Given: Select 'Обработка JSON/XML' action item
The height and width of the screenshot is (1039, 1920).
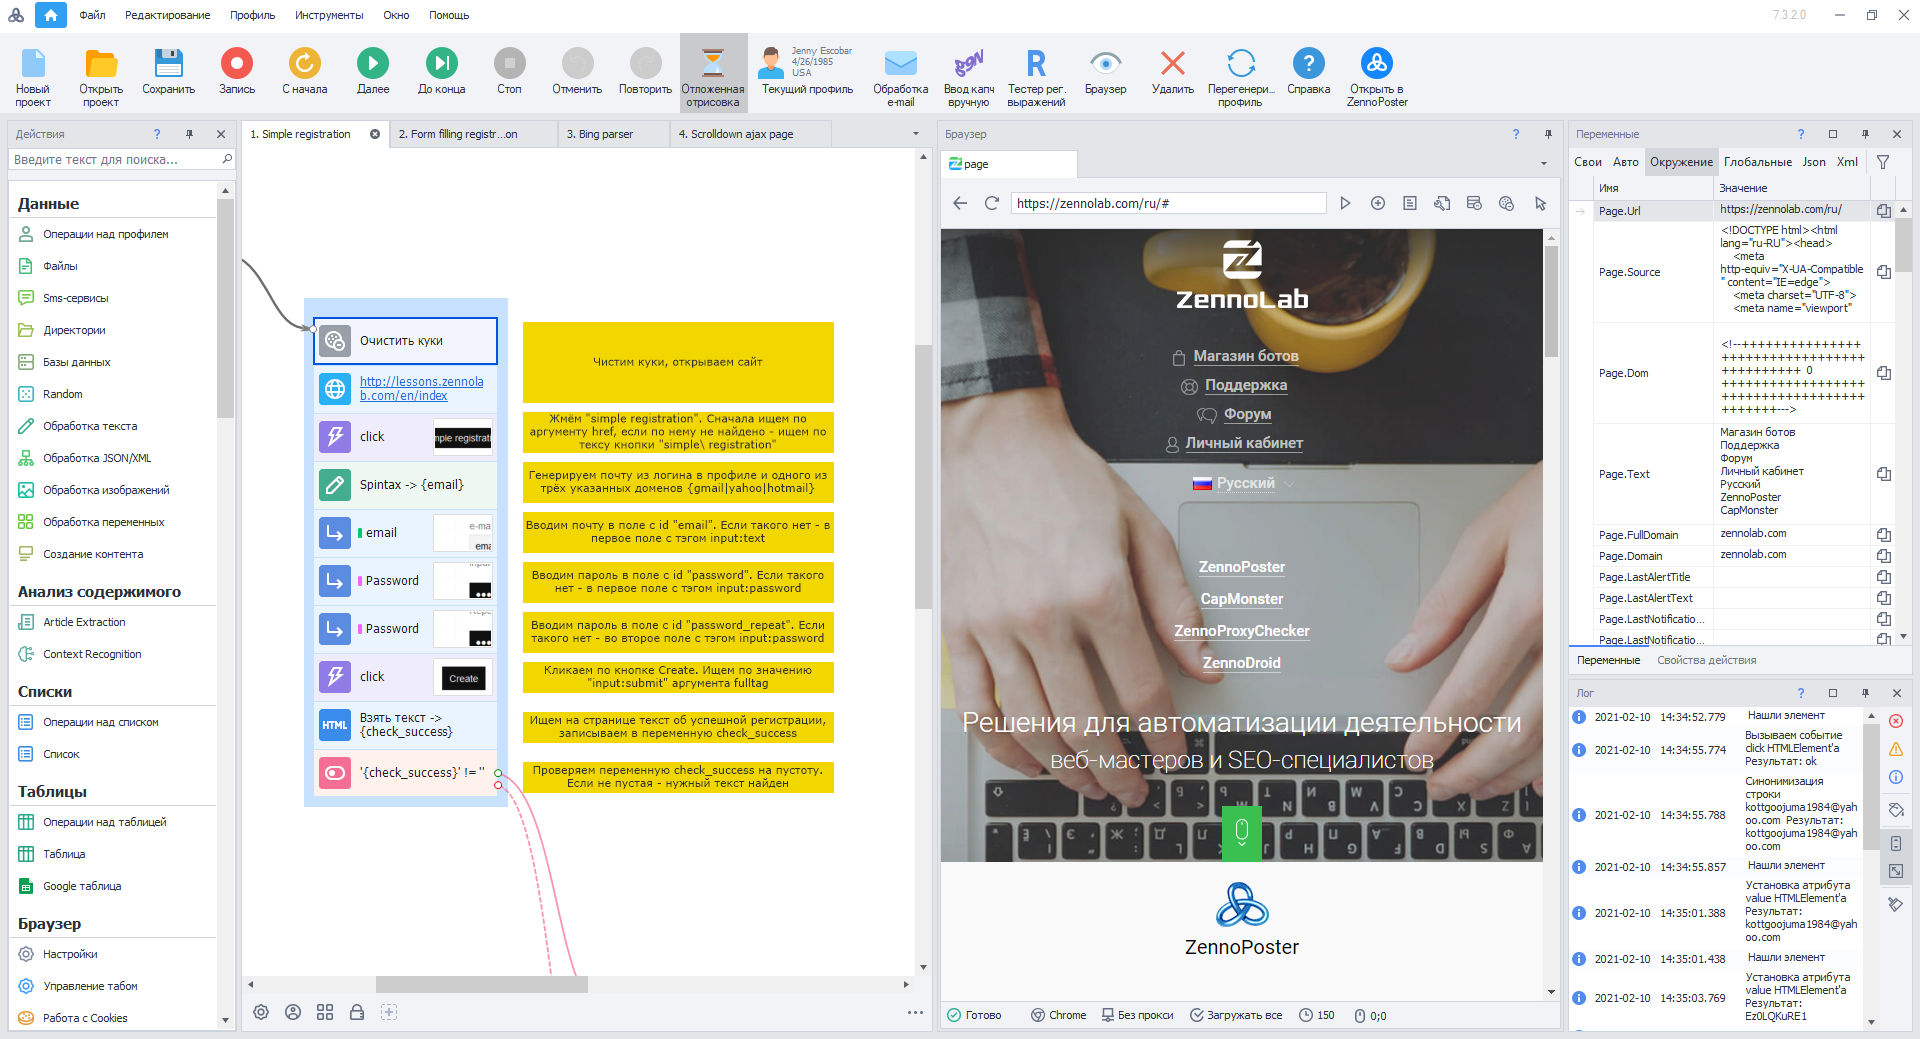Looking at the screenshot, I should 97,458.
